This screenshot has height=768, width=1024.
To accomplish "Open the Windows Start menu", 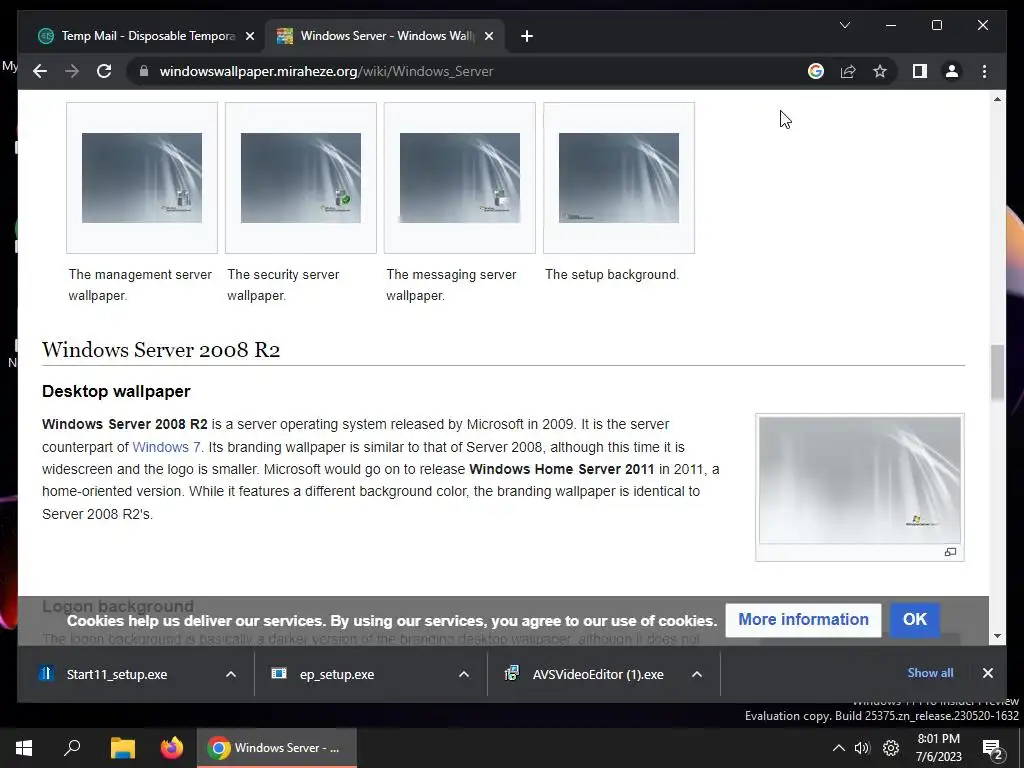I will (x=24, y=748).
